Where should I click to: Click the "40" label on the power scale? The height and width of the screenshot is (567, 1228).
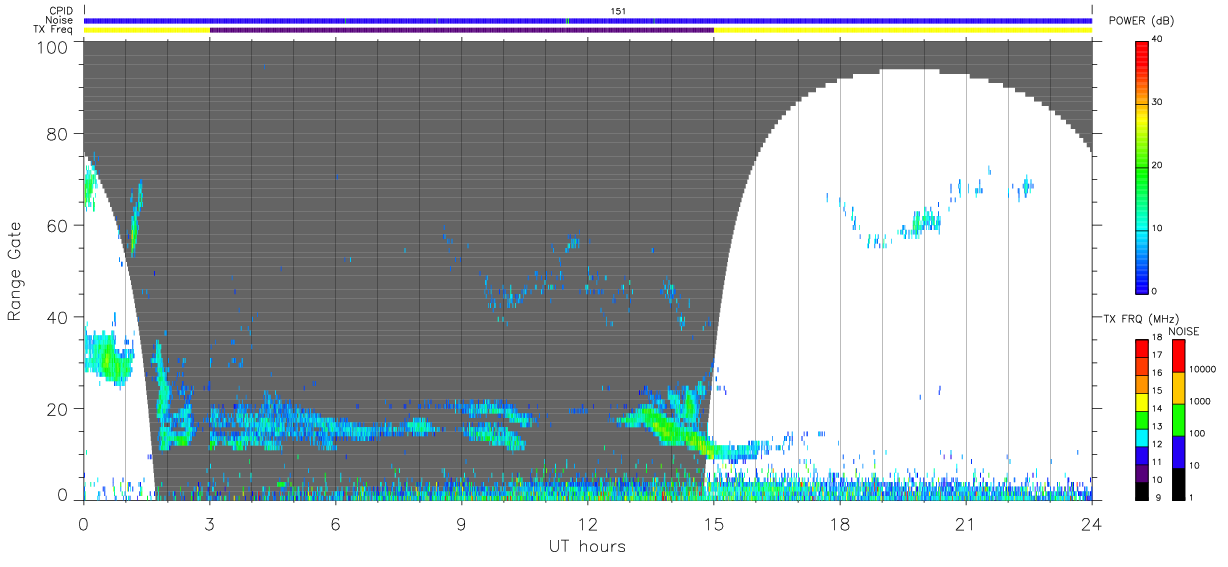click(x=1160, y=39)
